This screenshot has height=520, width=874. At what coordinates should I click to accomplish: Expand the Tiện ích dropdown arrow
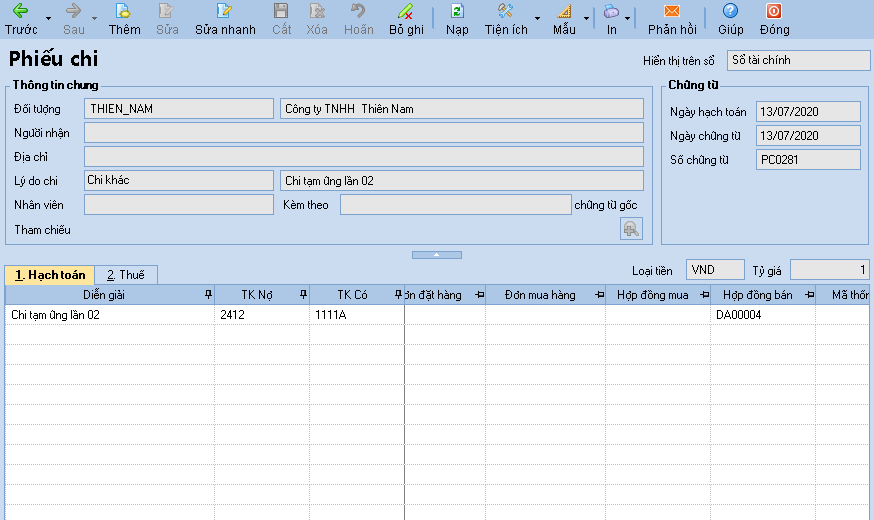(537, 18)
